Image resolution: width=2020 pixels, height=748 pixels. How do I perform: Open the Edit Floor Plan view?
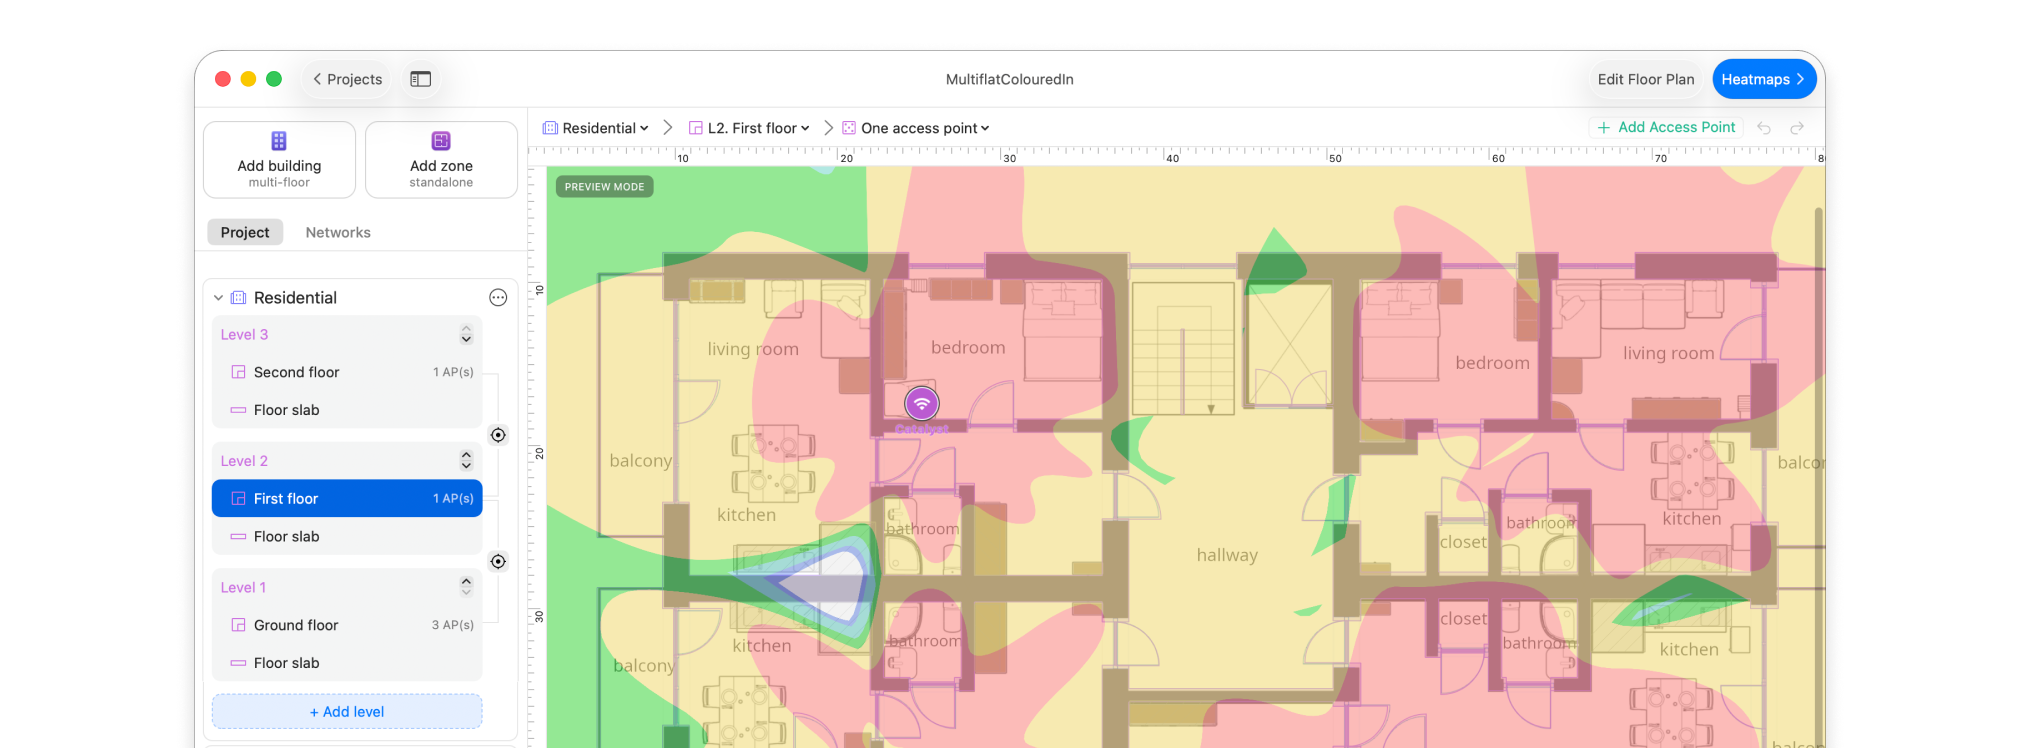pyautogui.click(x=1645, y=79)
